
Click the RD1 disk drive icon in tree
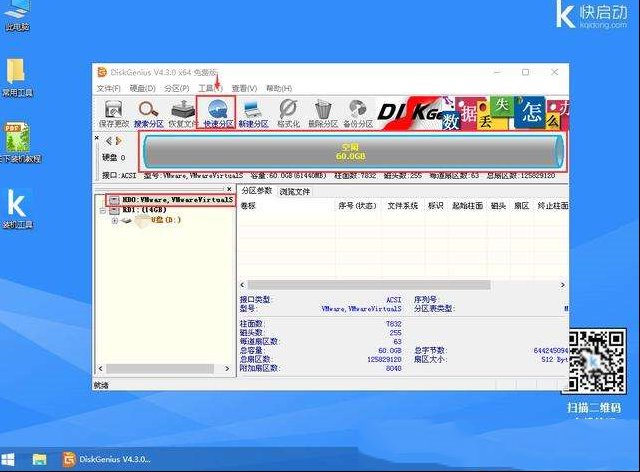tap(114, 210)
